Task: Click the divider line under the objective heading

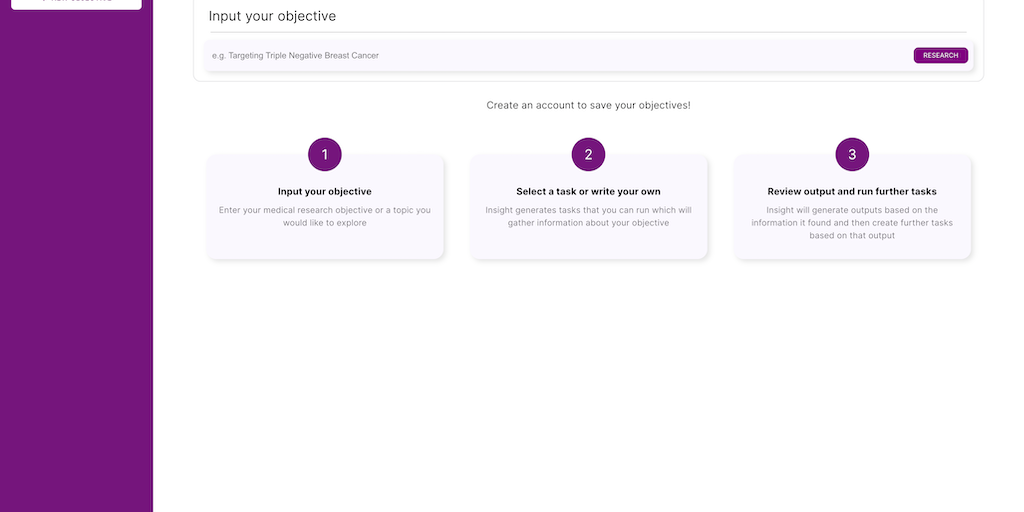Action: point(588,32)
